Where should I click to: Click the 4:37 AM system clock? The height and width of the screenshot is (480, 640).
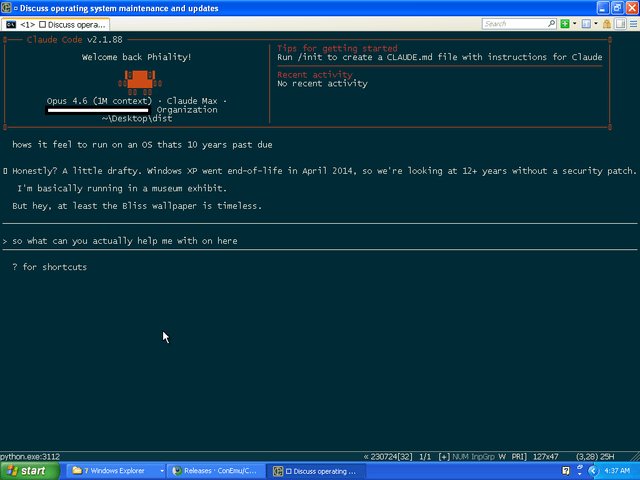(617, 471)
